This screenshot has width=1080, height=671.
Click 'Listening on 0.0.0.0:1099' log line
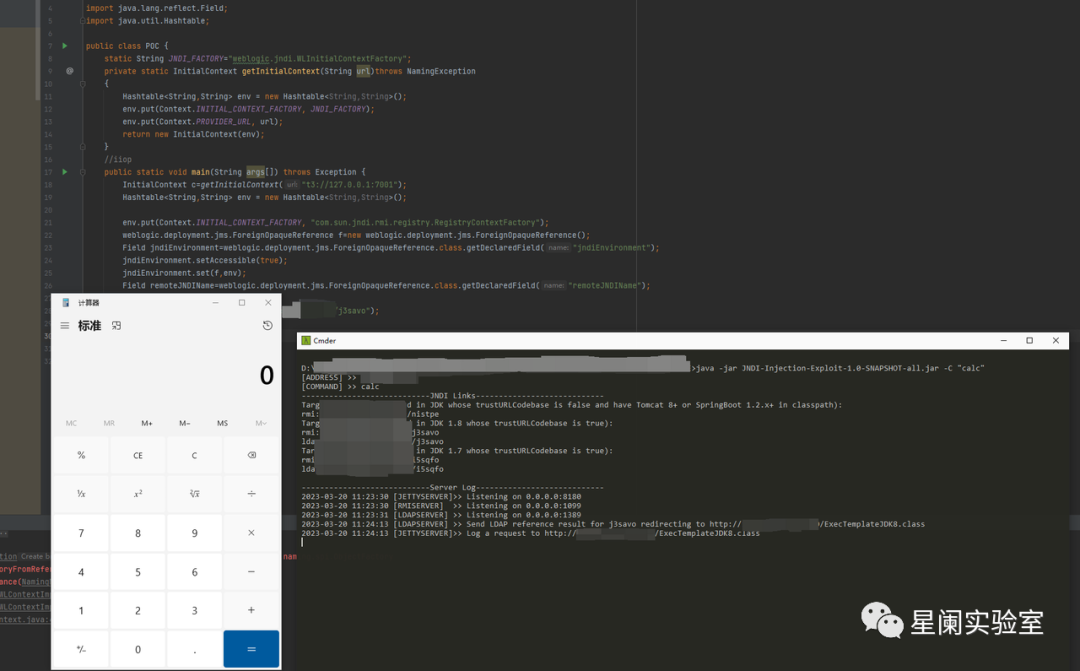523,506
